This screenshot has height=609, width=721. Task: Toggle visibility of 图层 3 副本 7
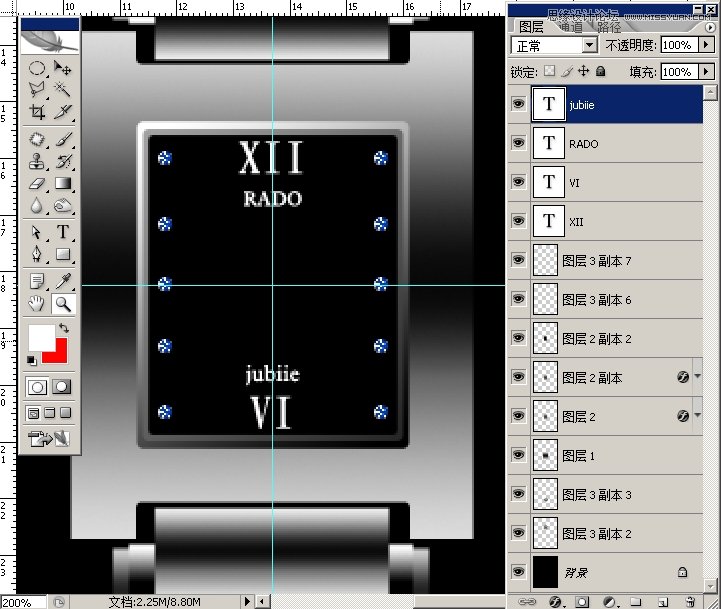518,260
